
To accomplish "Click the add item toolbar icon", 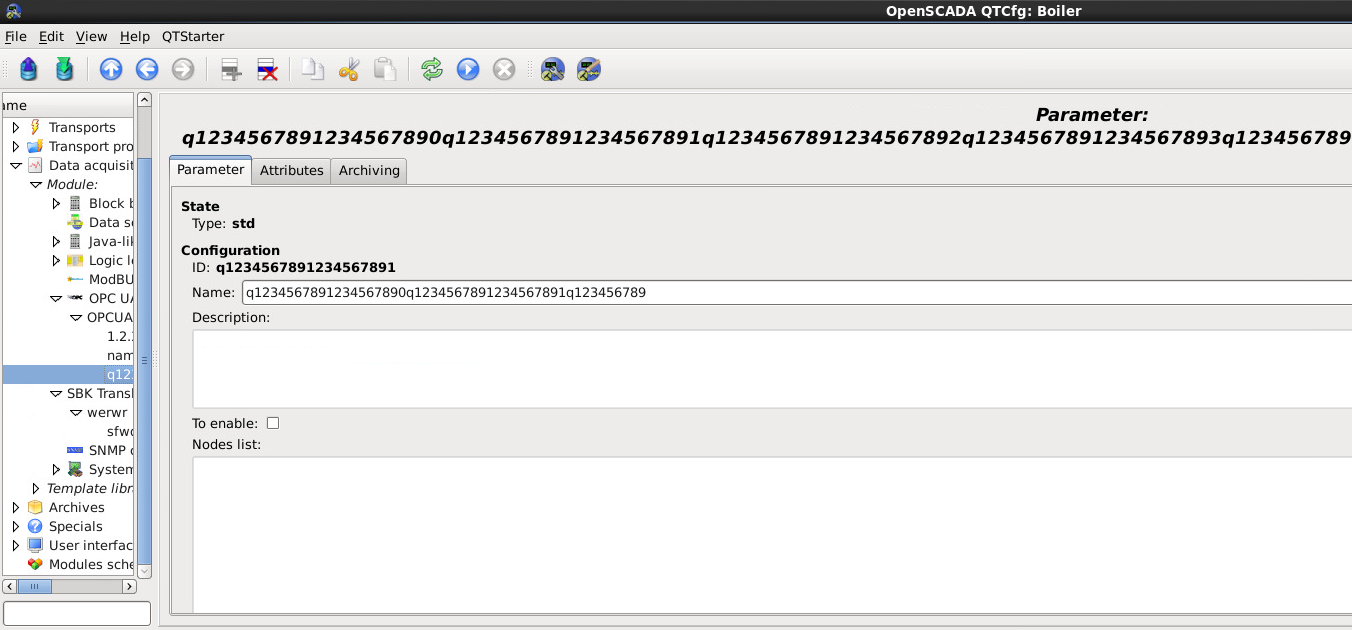I will (x=231, y=69).
